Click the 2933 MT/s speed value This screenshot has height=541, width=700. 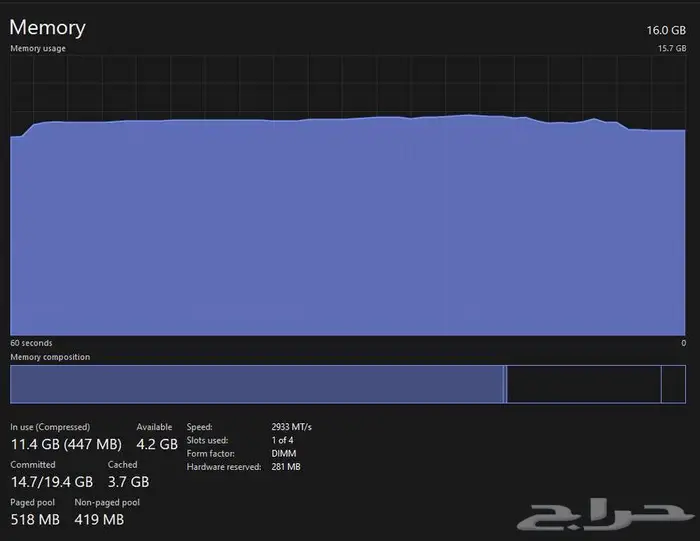pyautogui.click(x=291, y=427)
